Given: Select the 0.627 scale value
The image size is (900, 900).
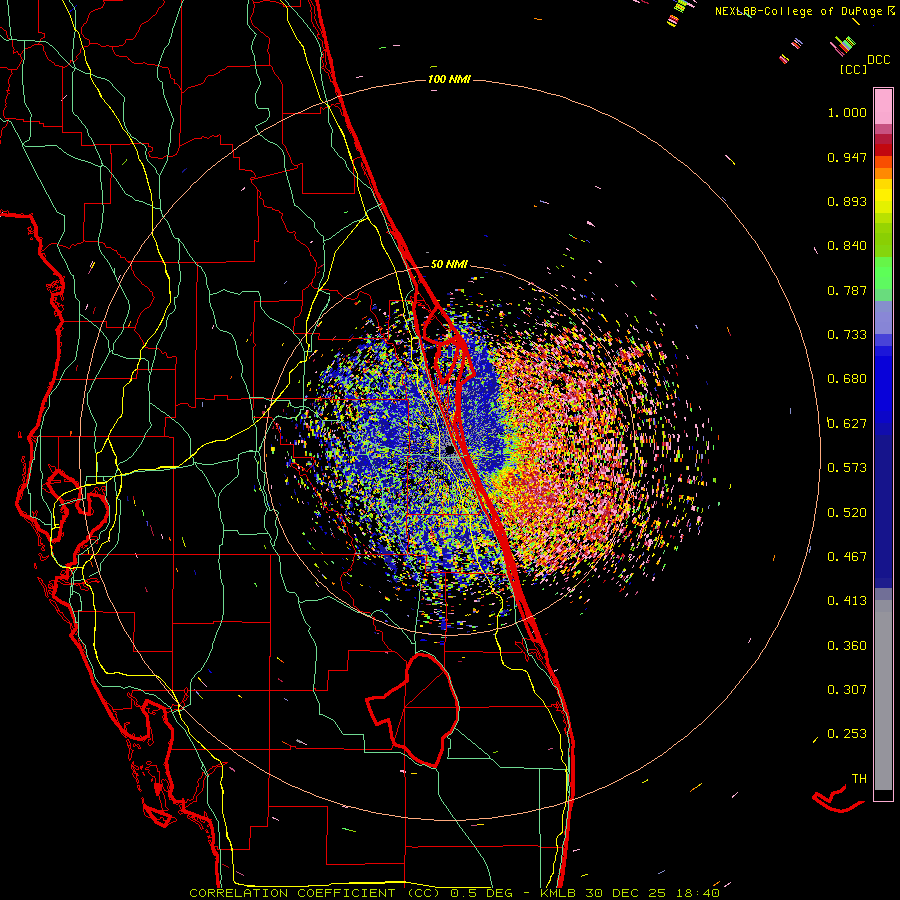Looking at the screenshot, I should [x=847, y=424].
